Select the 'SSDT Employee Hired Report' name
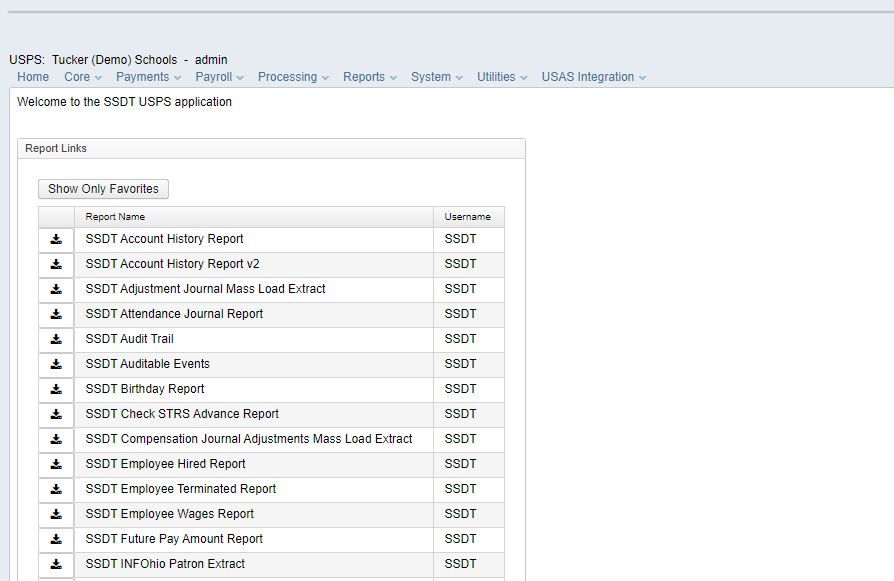 [x=165, y=464]
